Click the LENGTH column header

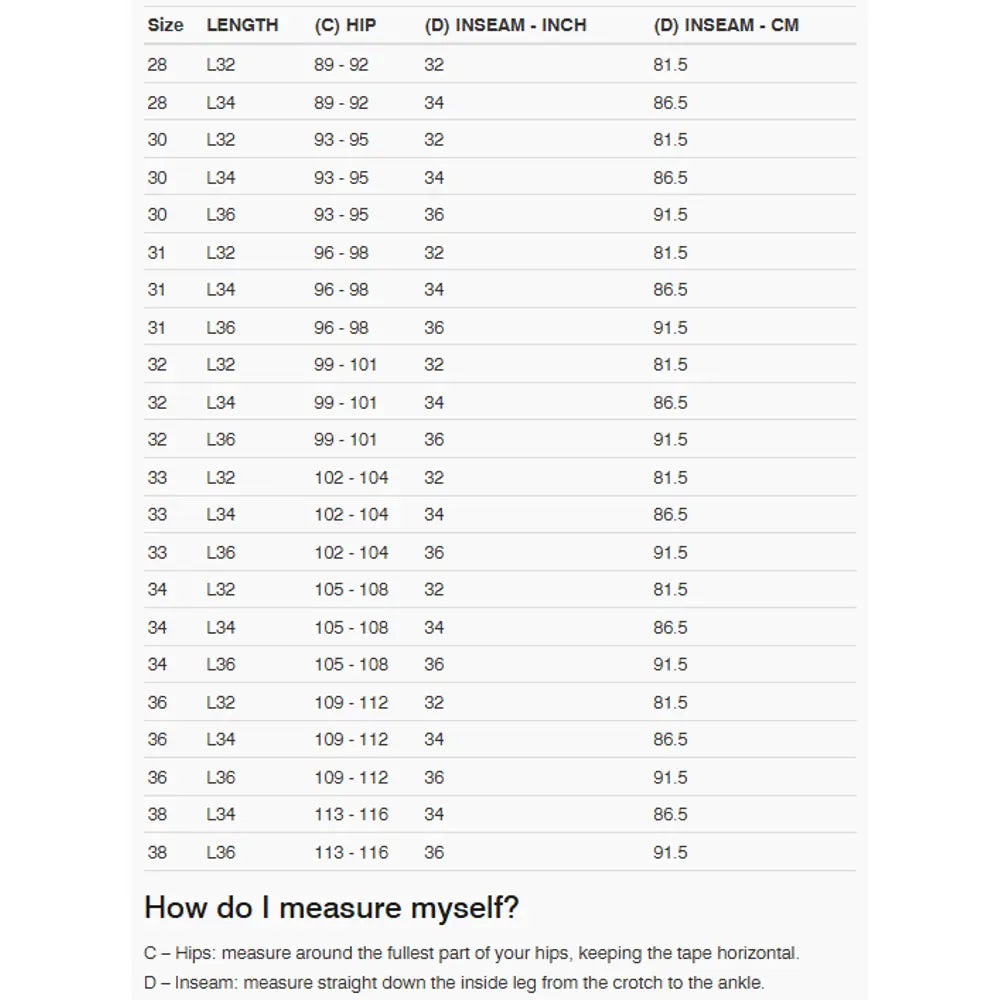[242, 25]
